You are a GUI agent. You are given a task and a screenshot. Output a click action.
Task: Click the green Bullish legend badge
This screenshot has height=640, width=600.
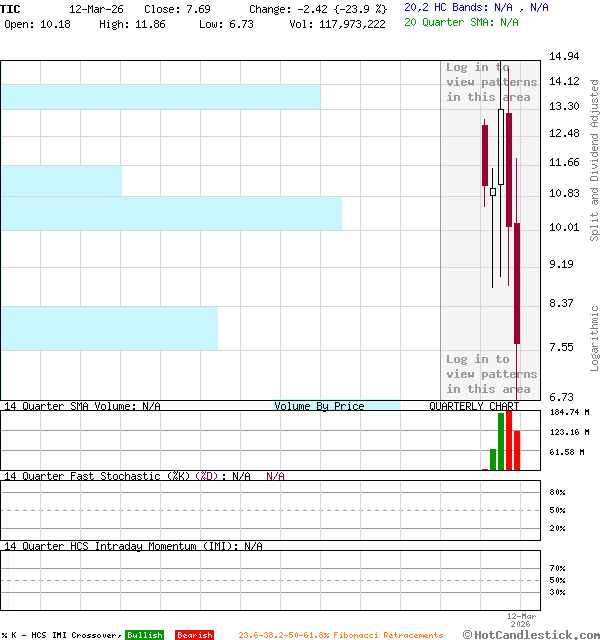point(144,635)
